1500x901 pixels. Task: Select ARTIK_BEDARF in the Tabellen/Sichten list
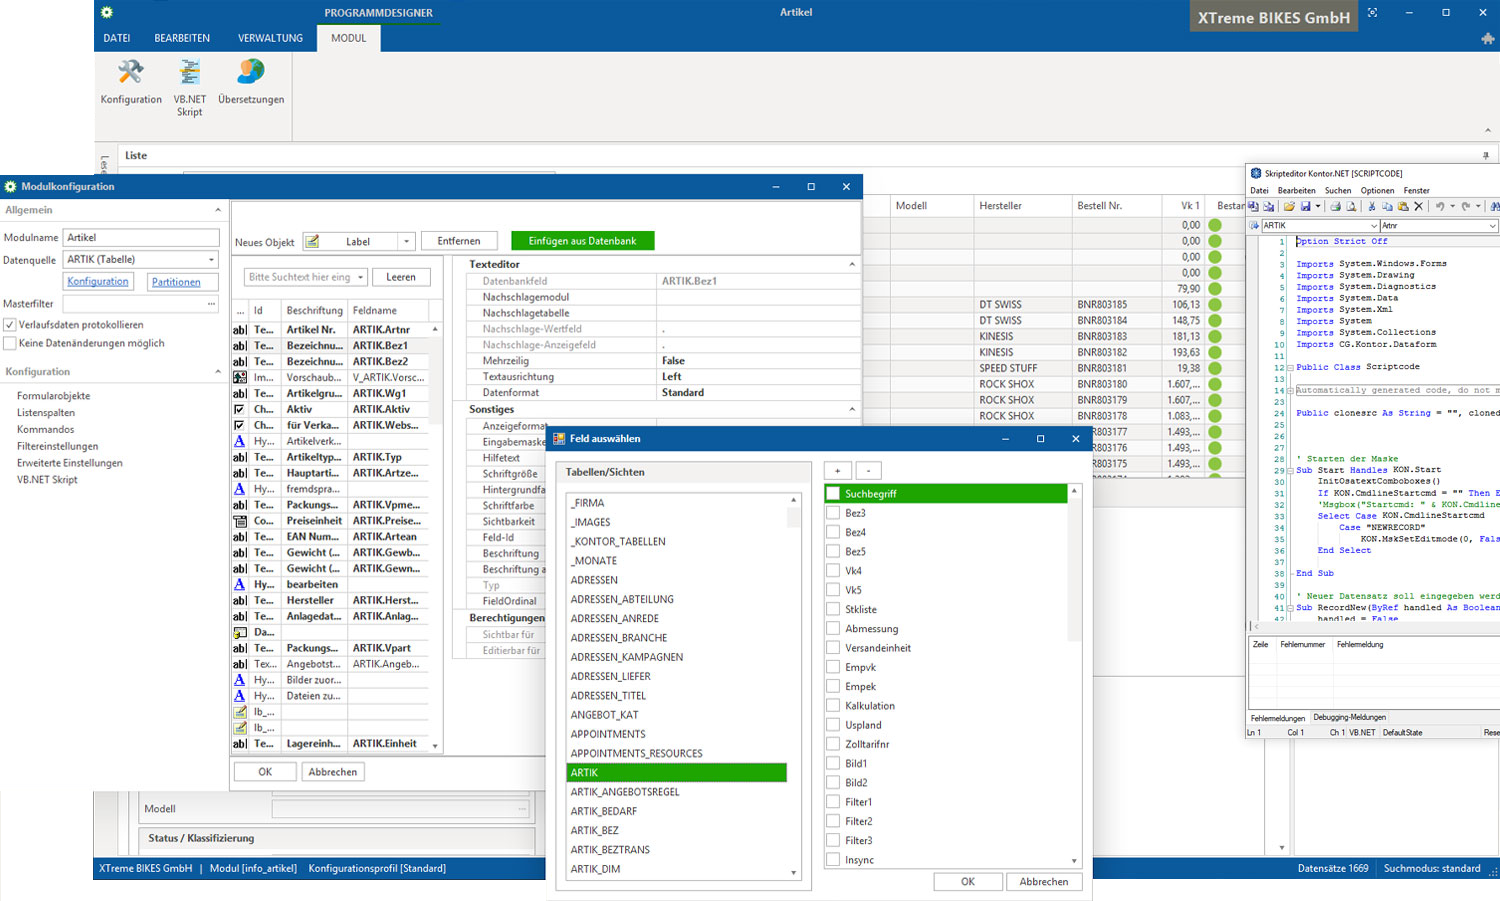coord(604,811)
